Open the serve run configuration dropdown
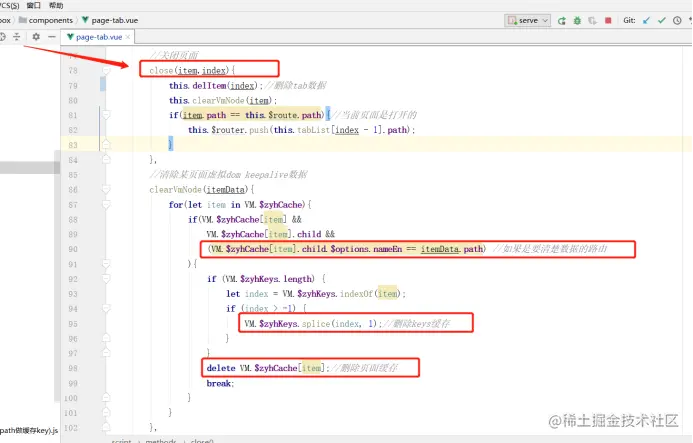The height and width of the screenshot is (443, 693). tap(528, 20)
